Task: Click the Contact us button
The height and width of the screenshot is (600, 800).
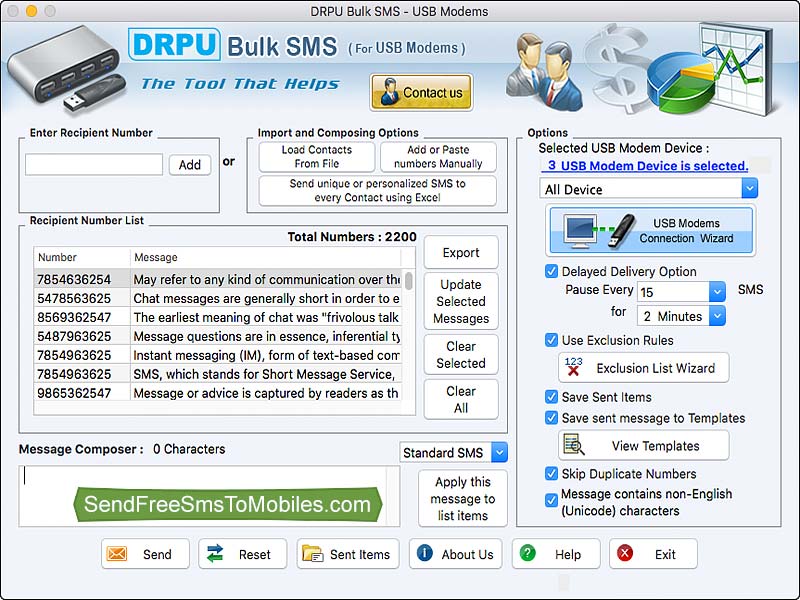Action: pyautogui.click(x=421, y=92)
